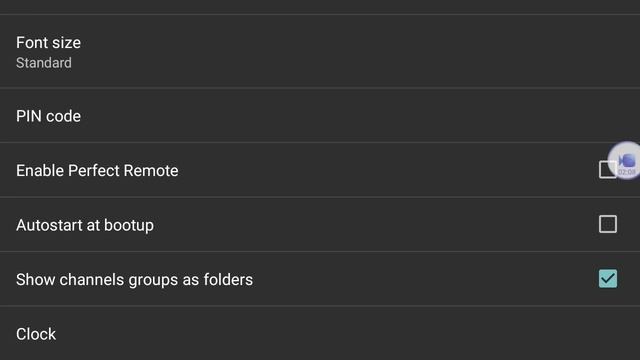Click the Enable Perfect Remote label

[97, 171]
